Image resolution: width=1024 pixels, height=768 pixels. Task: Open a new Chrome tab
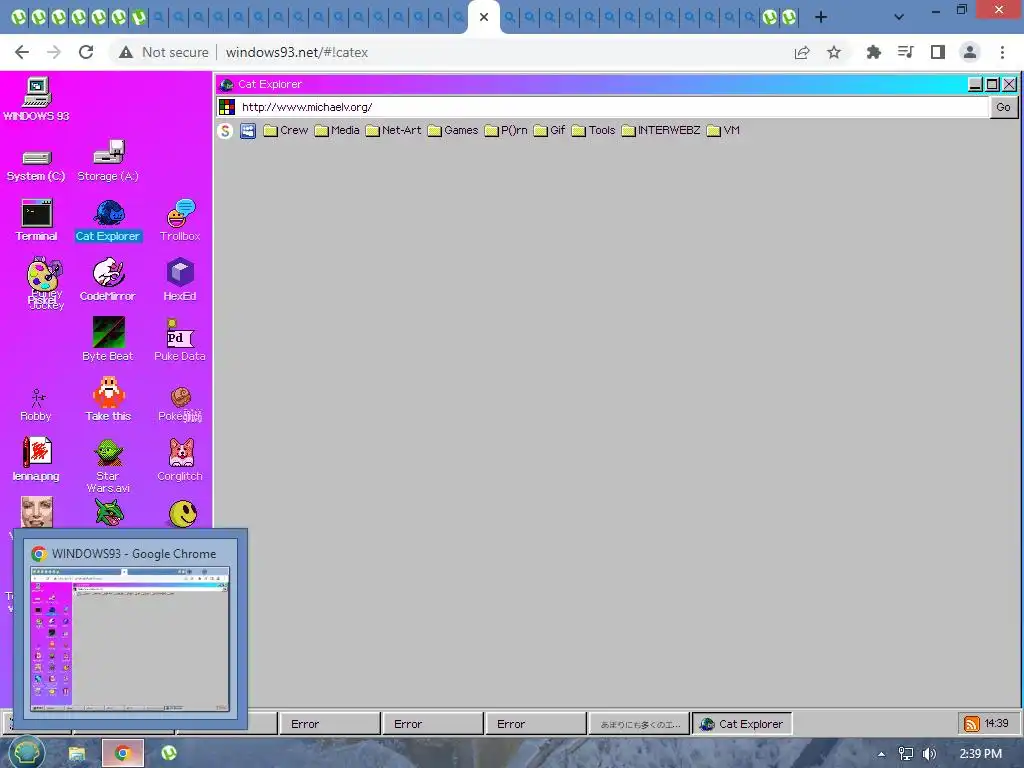tap(821, 17)
